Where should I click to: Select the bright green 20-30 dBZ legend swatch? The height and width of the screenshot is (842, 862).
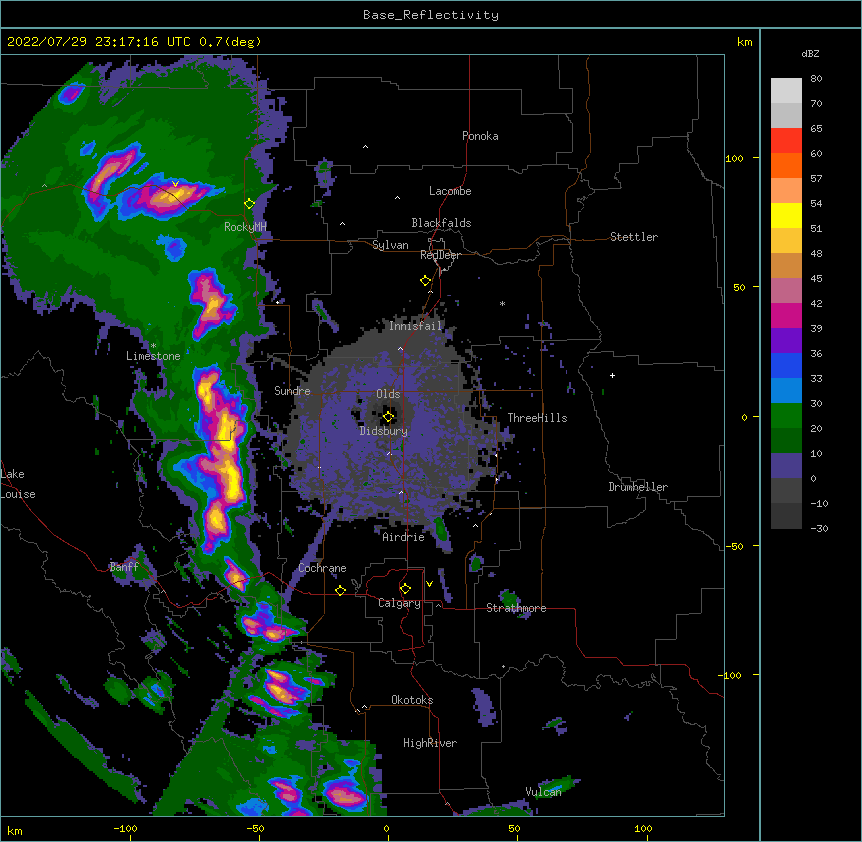click(x=786, y=416)
